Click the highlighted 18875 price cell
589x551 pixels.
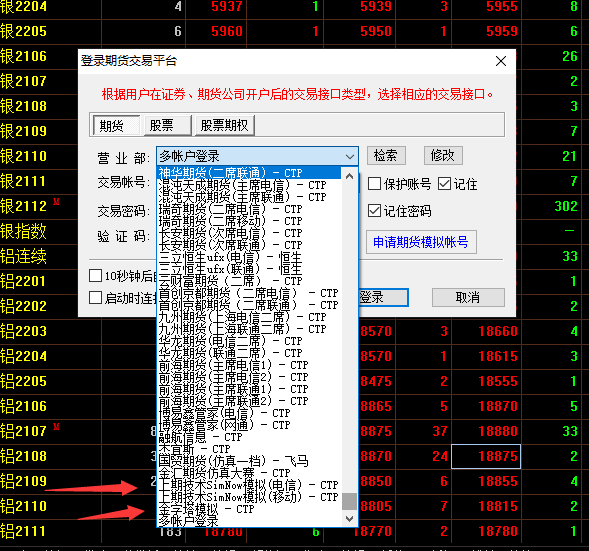(486, 456)
